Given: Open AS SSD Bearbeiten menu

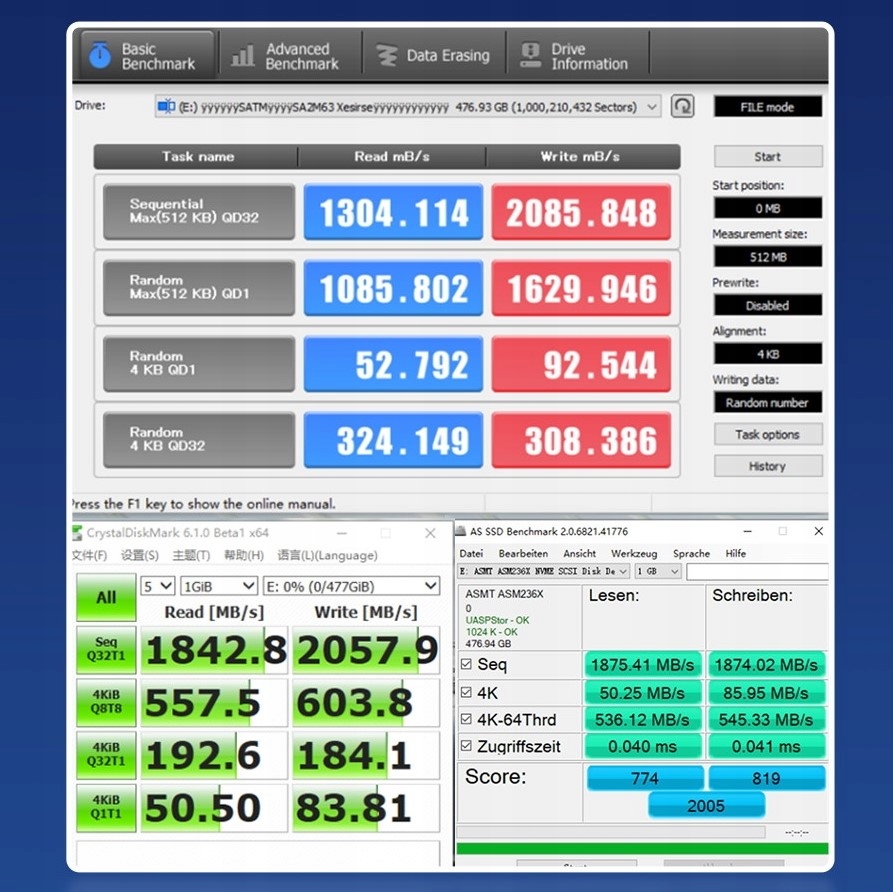Looking at the screenshot, I should click(523, 553).
